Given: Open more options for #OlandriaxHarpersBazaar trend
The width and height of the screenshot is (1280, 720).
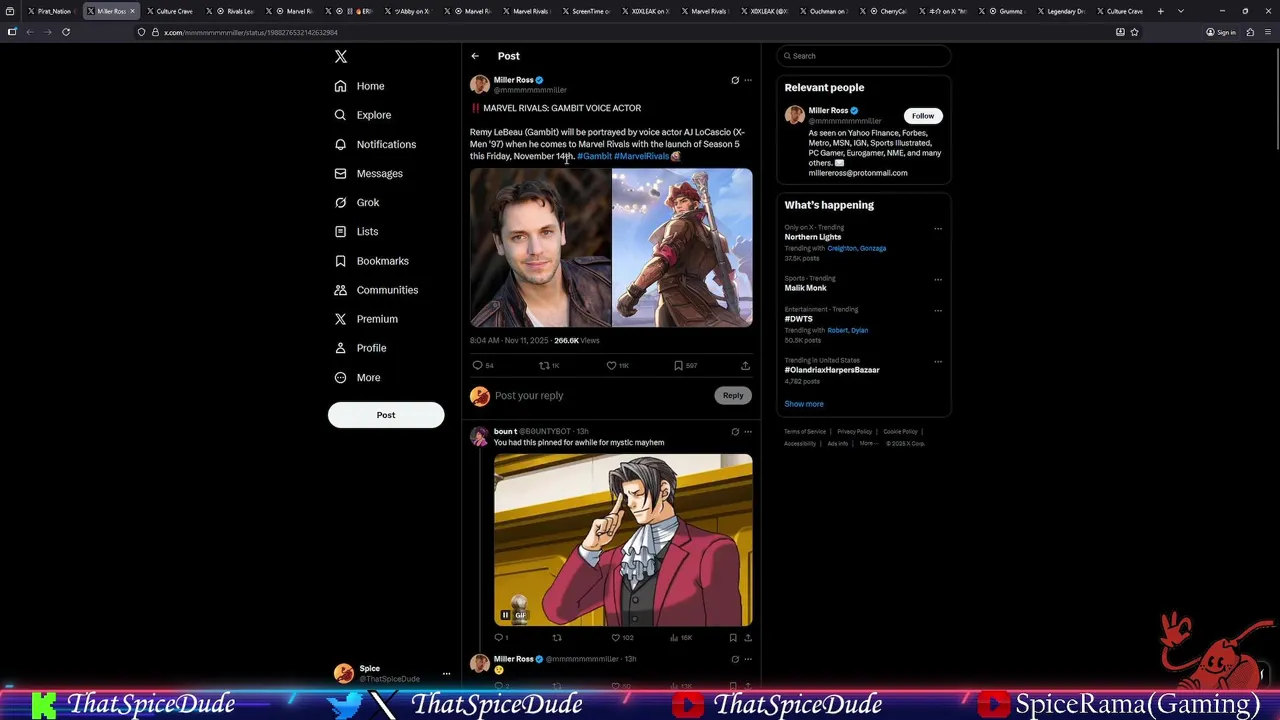Looking at the screenshot, I should tap(938, 362).
